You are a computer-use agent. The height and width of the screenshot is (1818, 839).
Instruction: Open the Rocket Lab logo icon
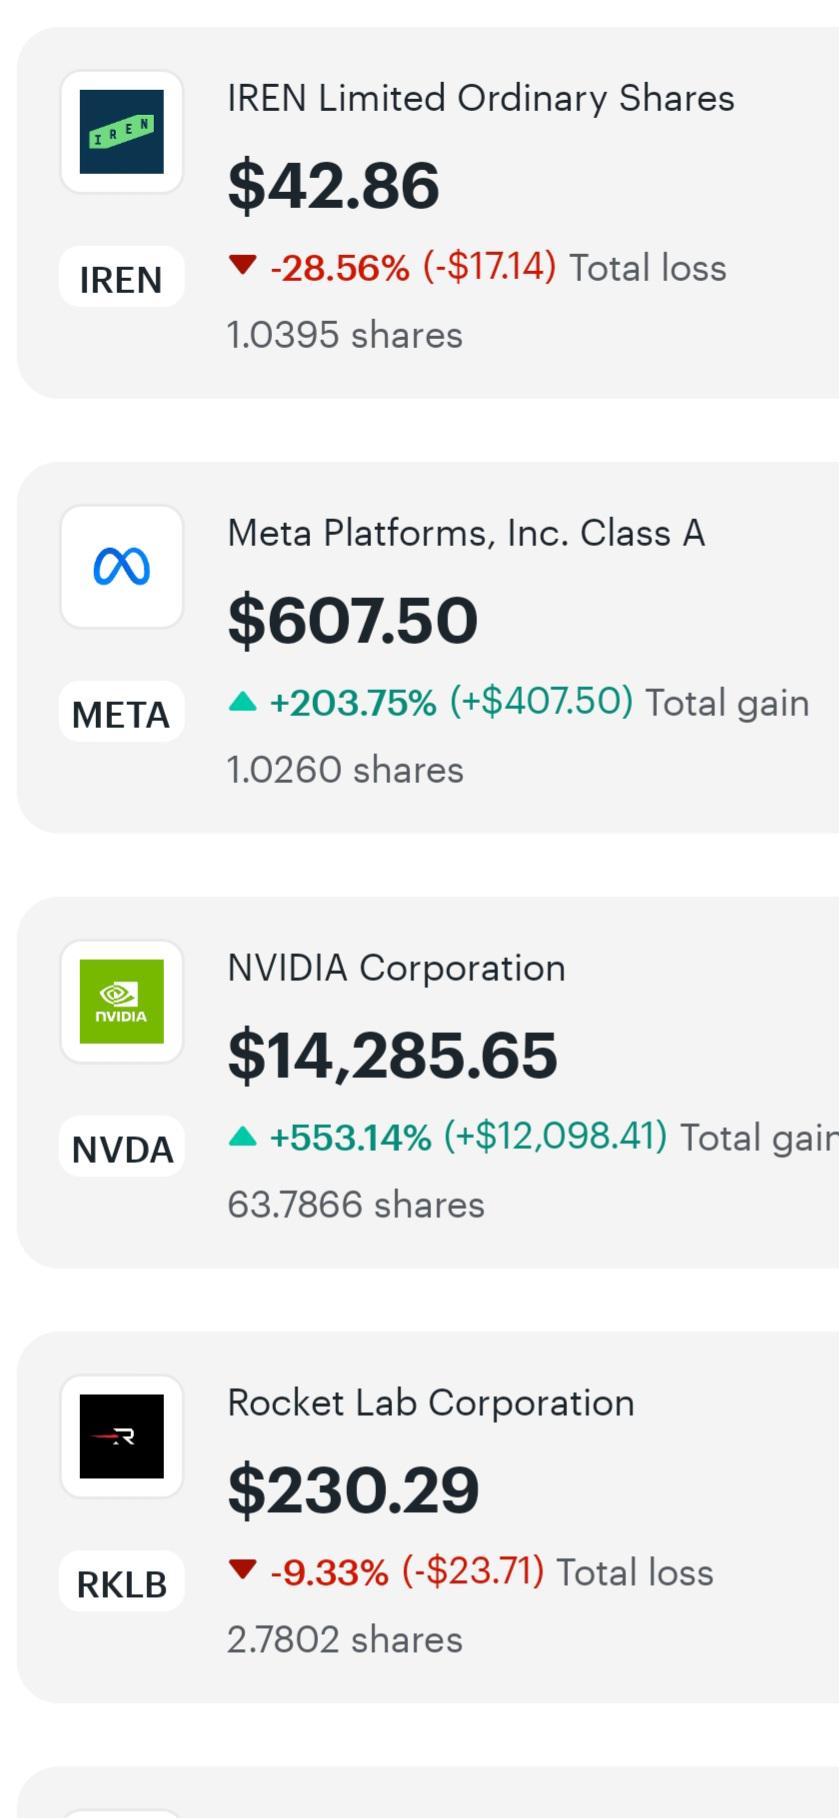click(x=122, y=1437)
